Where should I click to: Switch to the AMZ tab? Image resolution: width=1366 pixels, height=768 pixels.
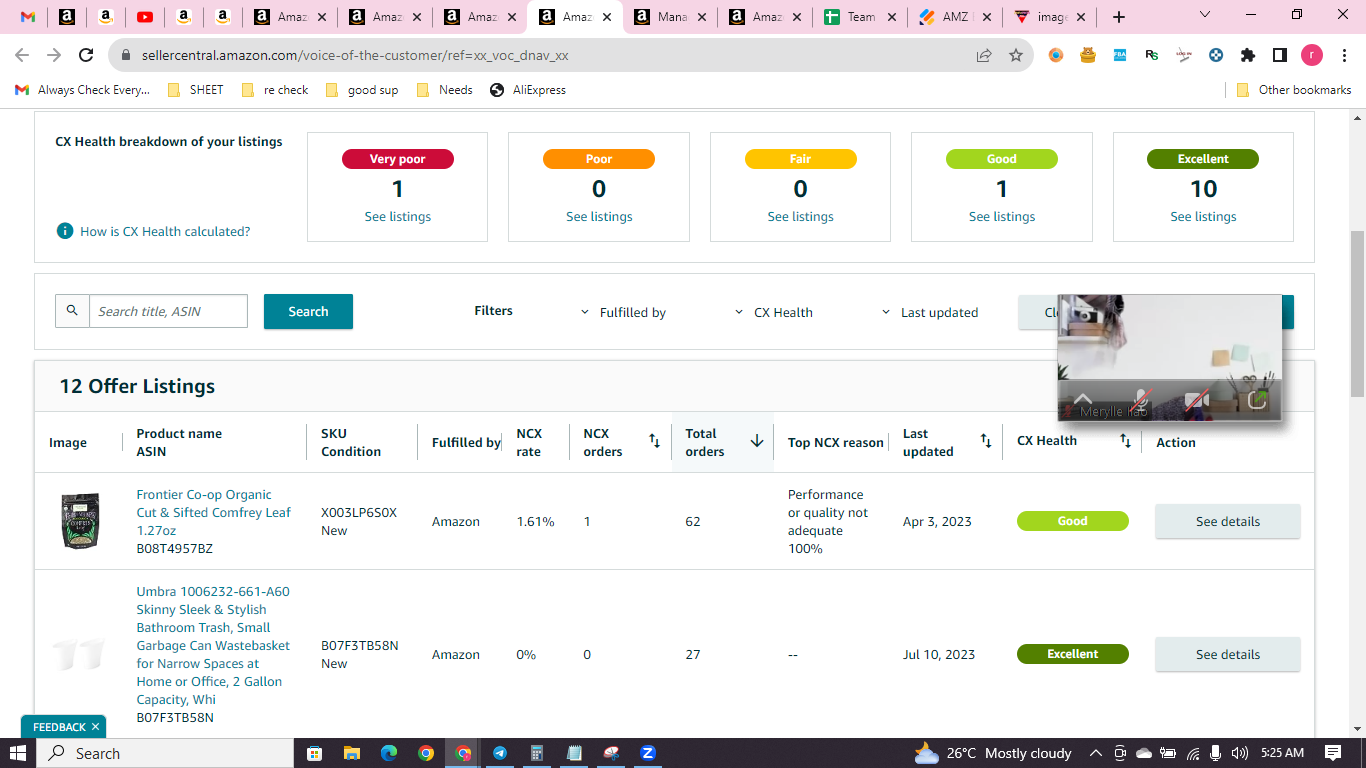coord(955,17)
